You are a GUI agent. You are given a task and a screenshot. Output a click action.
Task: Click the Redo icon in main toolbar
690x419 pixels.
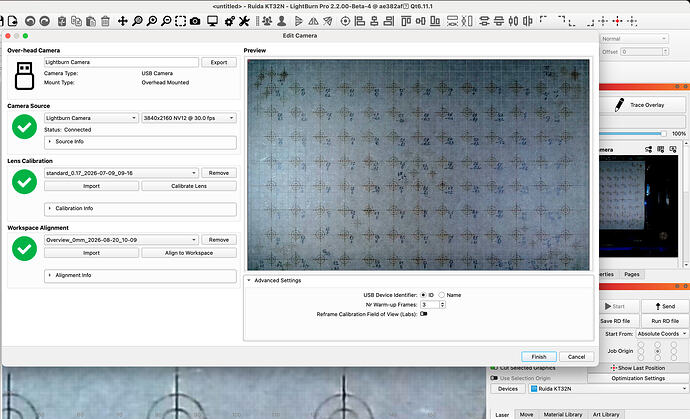44,21
